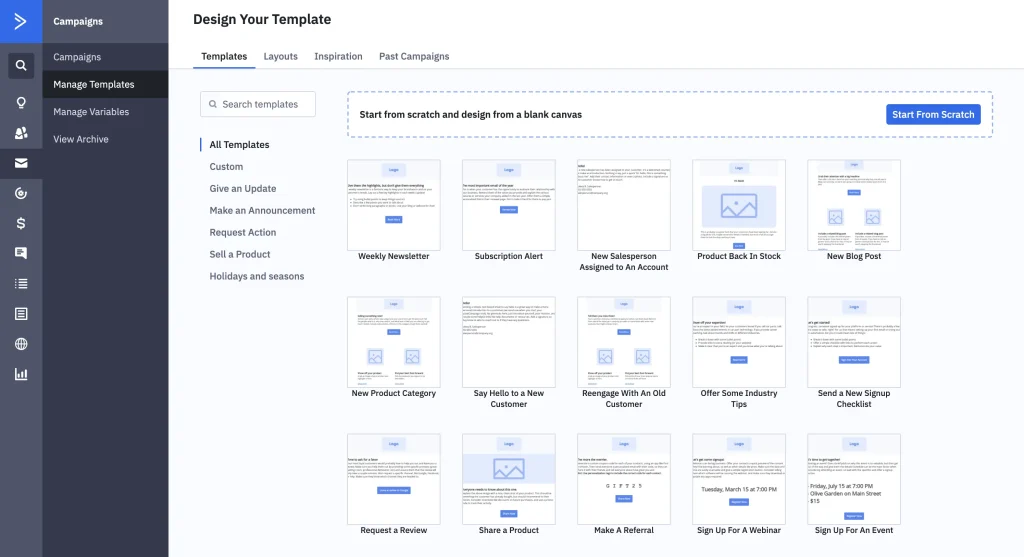1024x557 pixels.
Task: Open the search icon in sidebar
Action: pos(21,67)
